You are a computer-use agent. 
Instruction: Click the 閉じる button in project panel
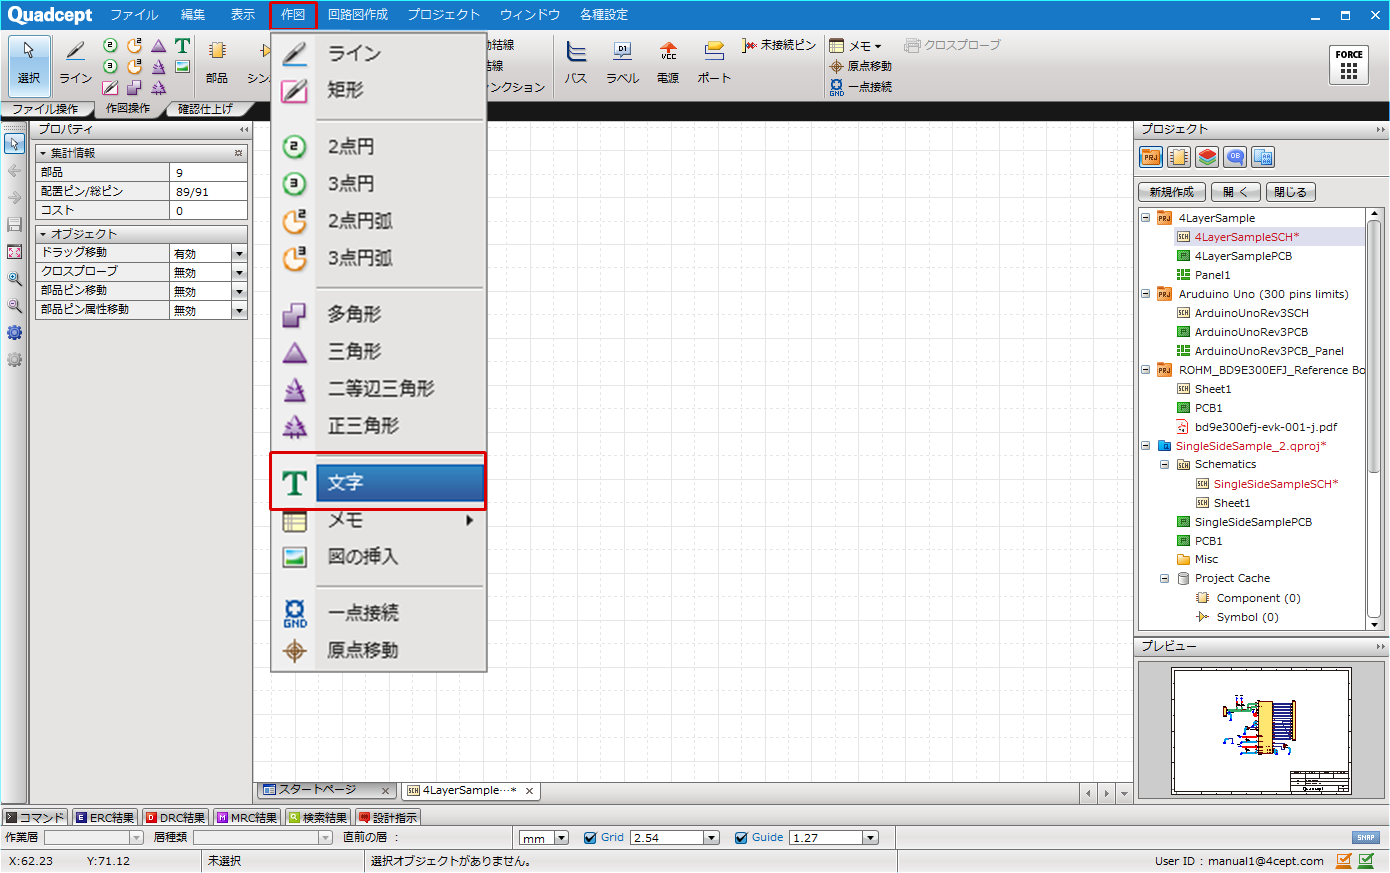1290,192
